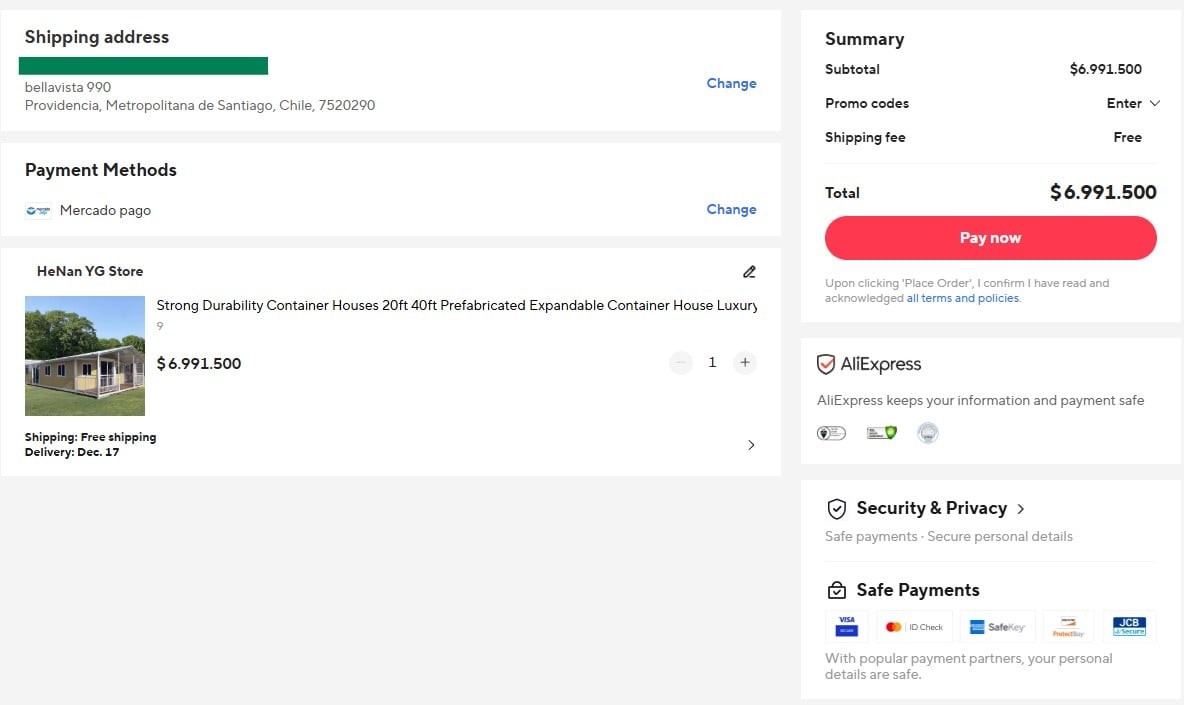This screenshot has width=1184, height=705.
Task: Change the payment method
Action: pyautogui.click(x=731, y=210)
